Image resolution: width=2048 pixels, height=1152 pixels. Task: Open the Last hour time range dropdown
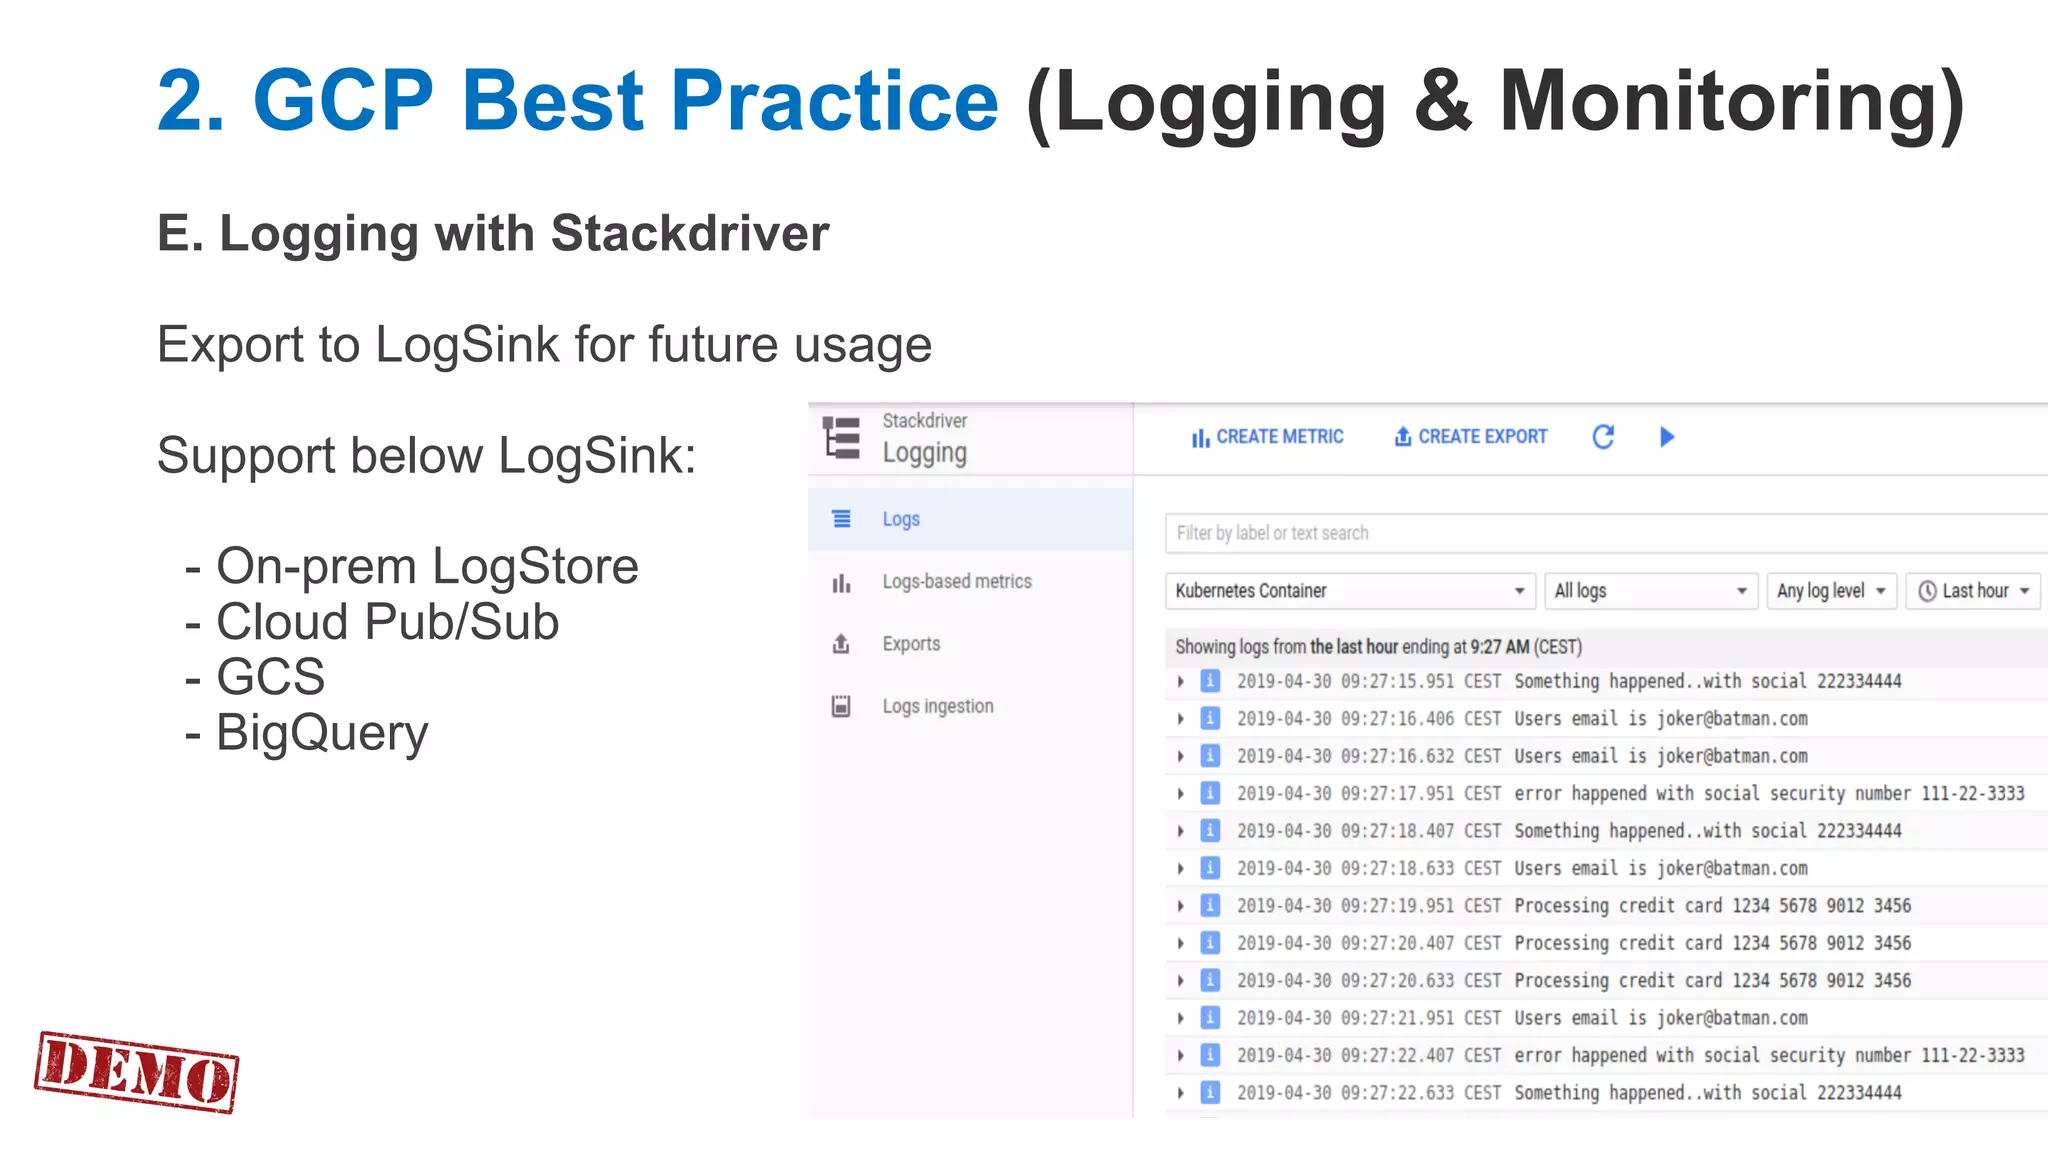tap(1973, 591)
